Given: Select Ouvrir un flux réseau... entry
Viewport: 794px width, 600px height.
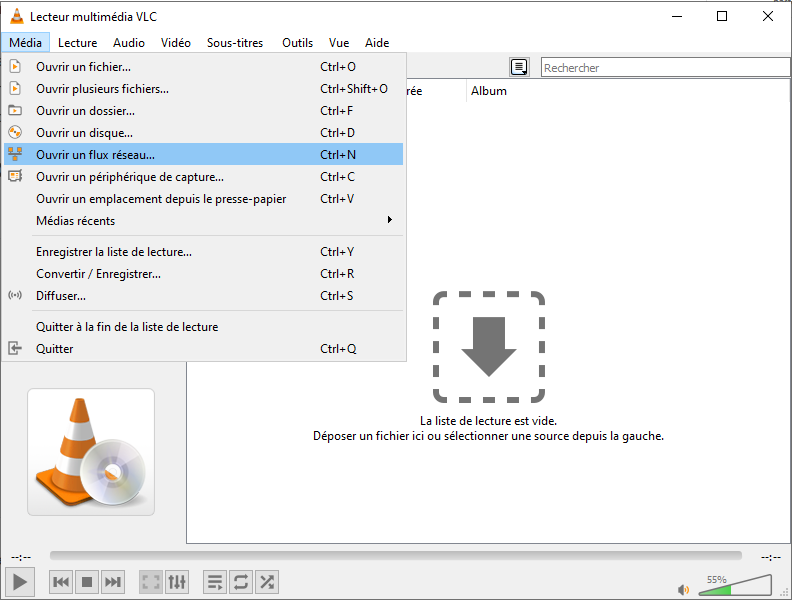Looking at the screenshot, I should [204, 155].
